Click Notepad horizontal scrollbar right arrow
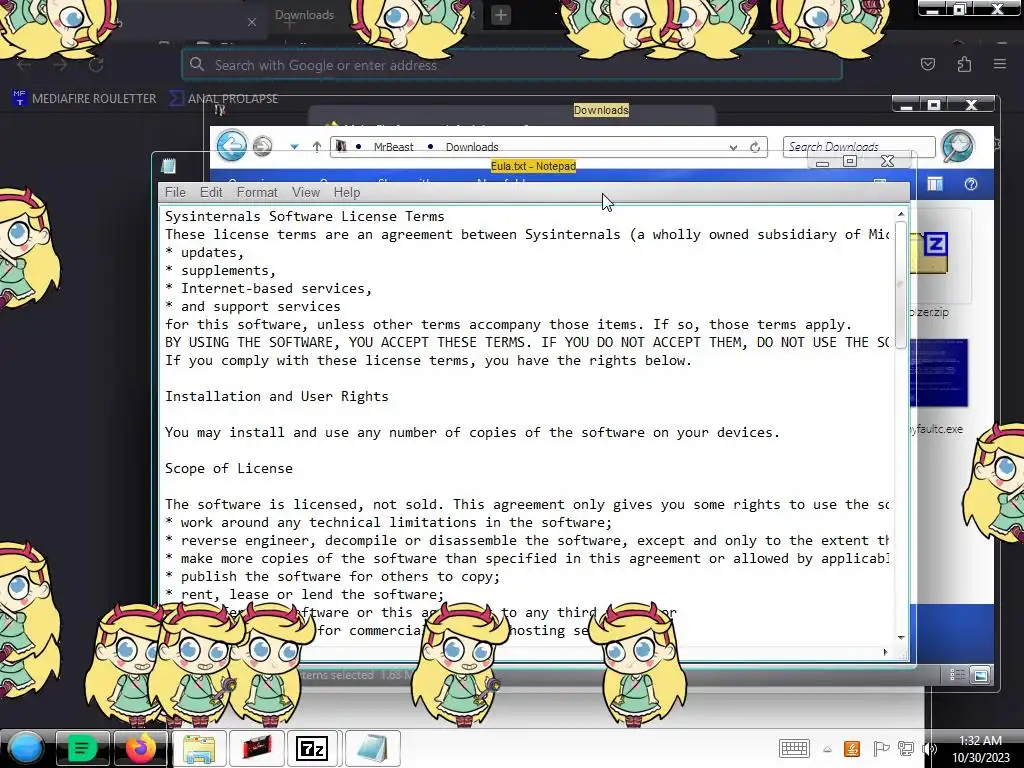This screenshot has height=768, width=1024. click(x=886, y=652)
